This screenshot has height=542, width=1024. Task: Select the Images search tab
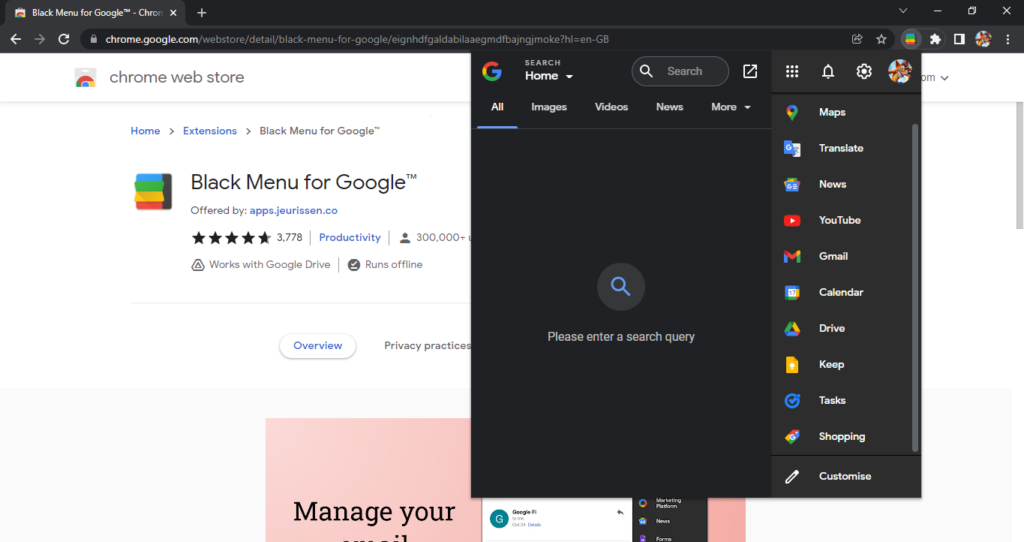[549, 107]
